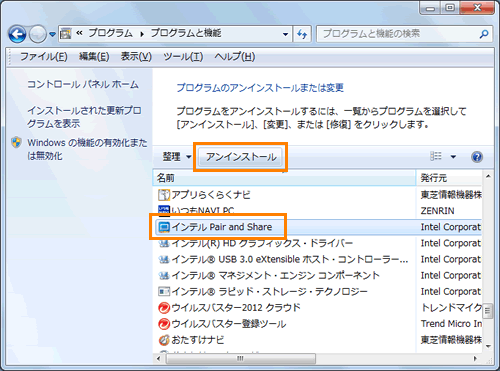The image size is (500, 371).
Task: Click the control panel icon in address bar
Action: [66, 34]
